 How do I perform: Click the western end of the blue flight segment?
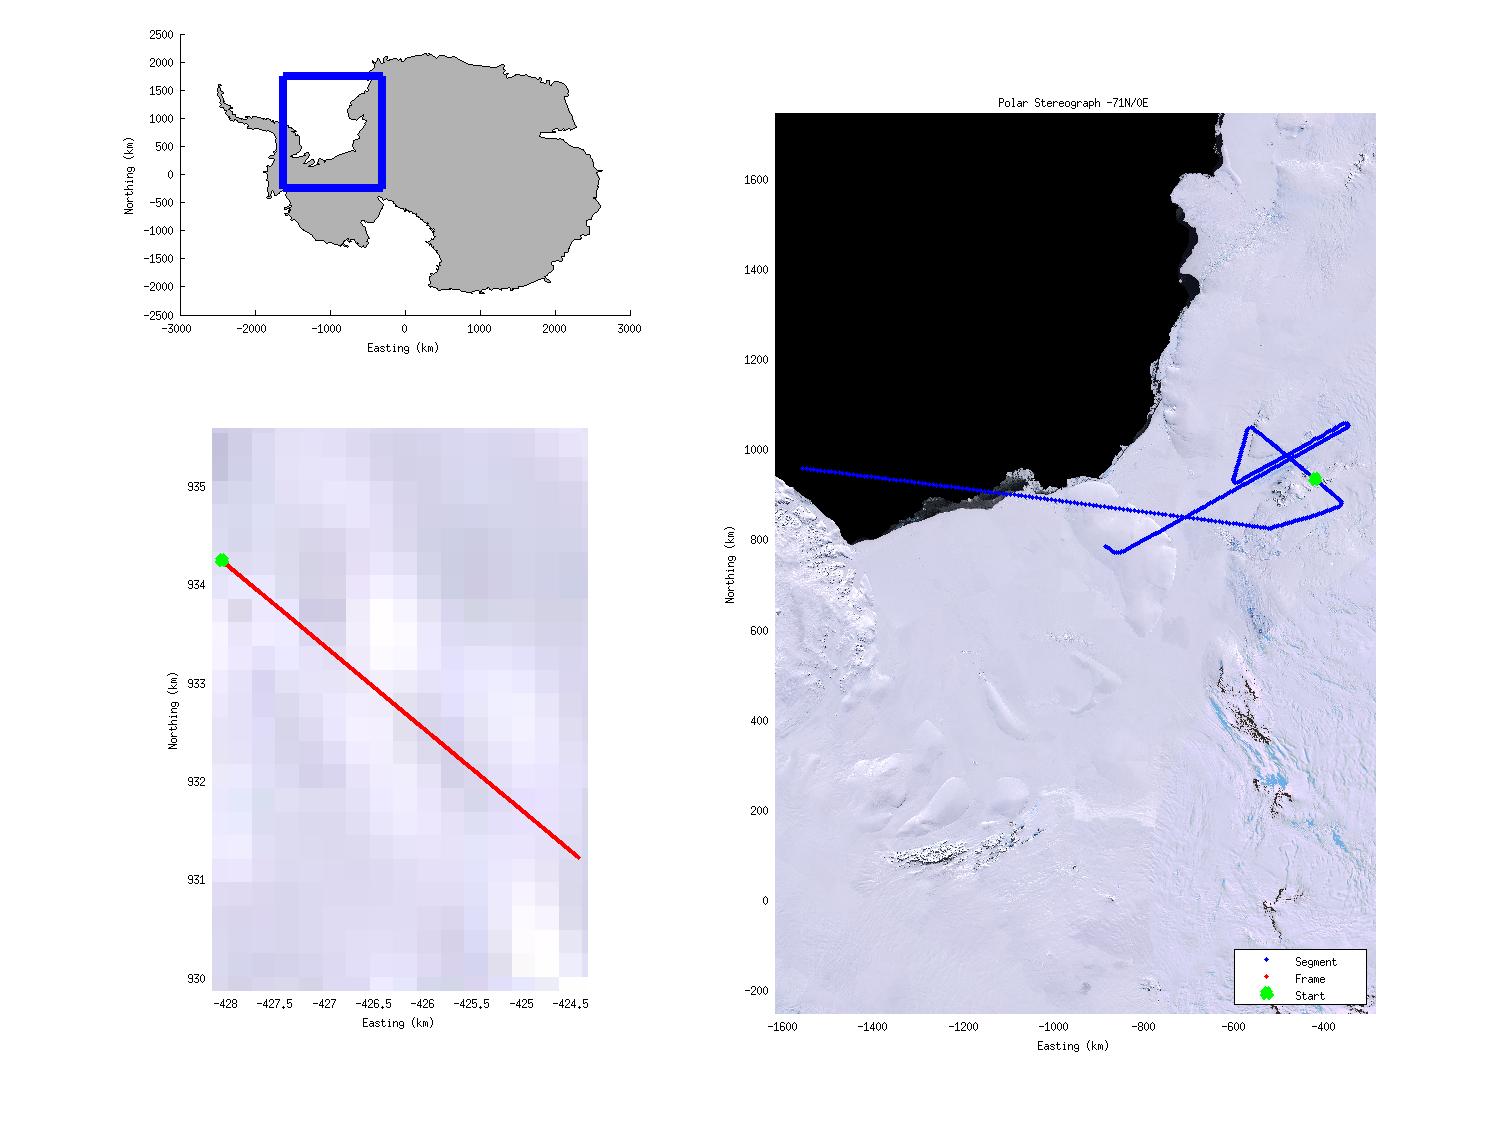tap(803, 468)
